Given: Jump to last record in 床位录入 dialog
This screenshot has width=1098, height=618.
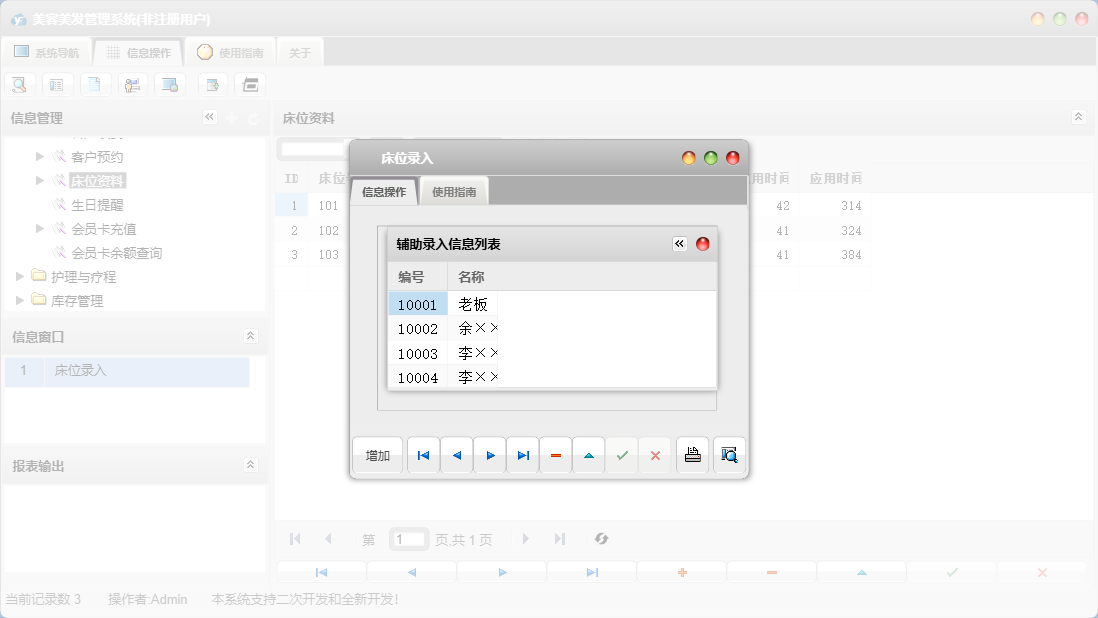Looking at the screenshot, I should tap(523, 456).
